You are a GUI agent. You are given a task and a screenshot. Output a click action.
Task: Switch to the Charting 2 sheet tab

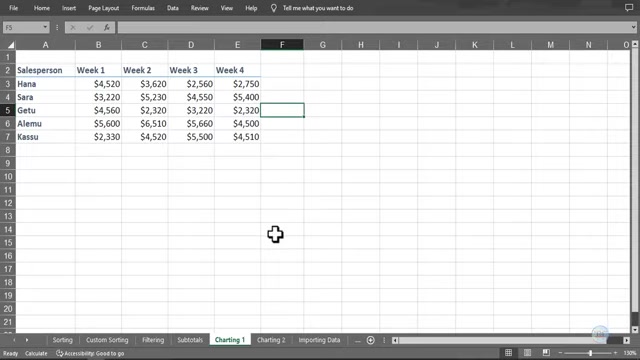tap(271, 340)
